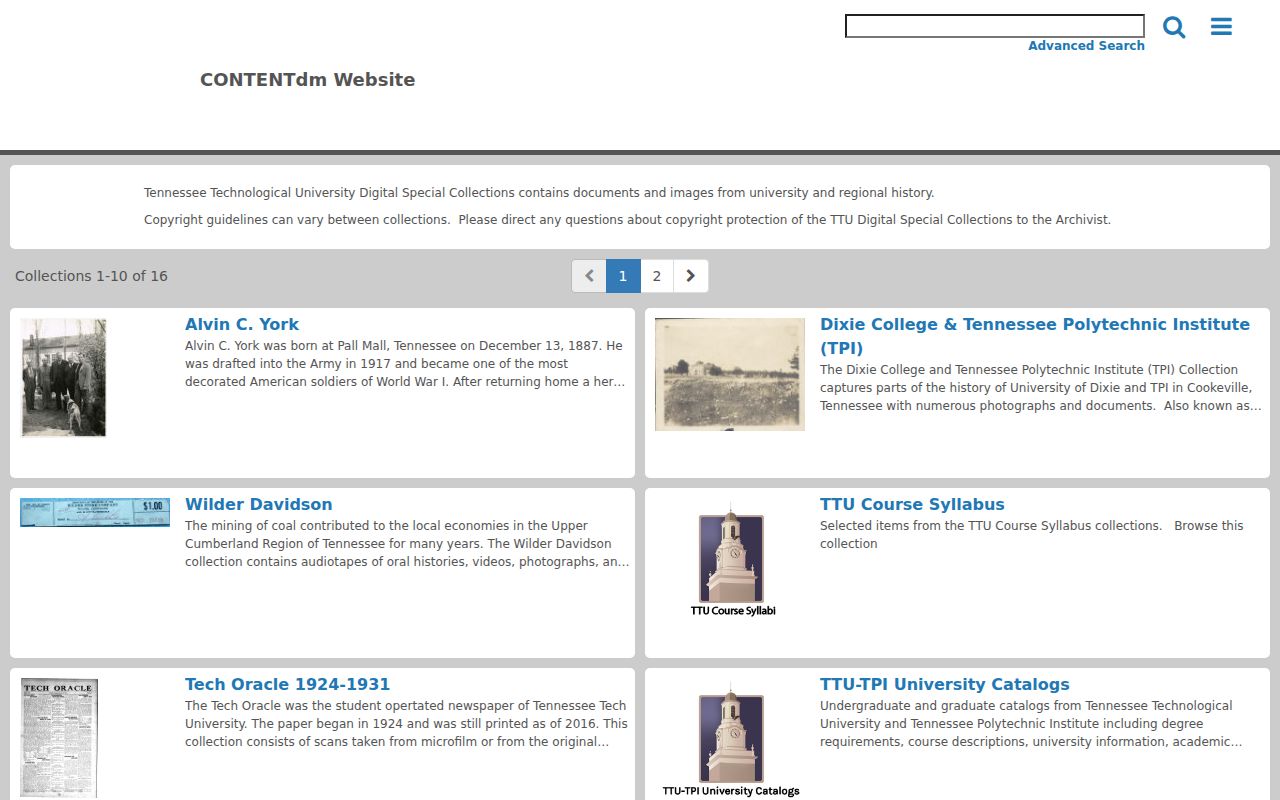Viewport: 1280px width, 800px height.
Task: Open the Alvin C. York collection title
Action: pos(242,324)
